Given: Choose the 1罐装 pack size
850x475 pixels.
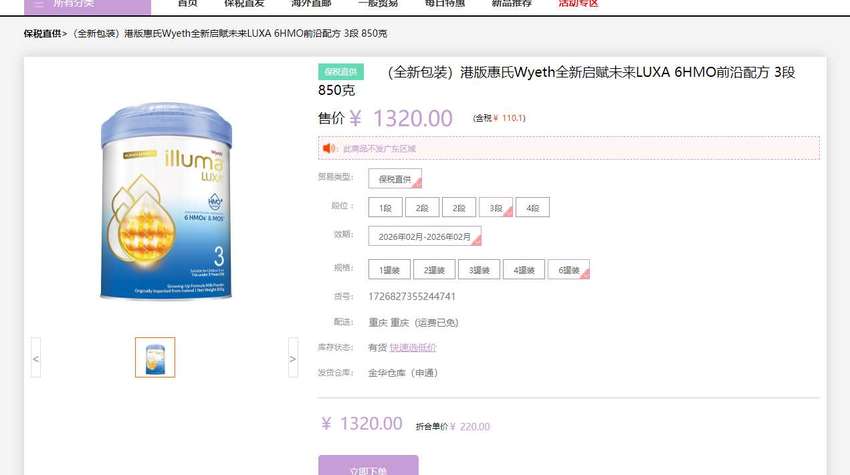Looking at the screenshot, I should click(389, 269).
